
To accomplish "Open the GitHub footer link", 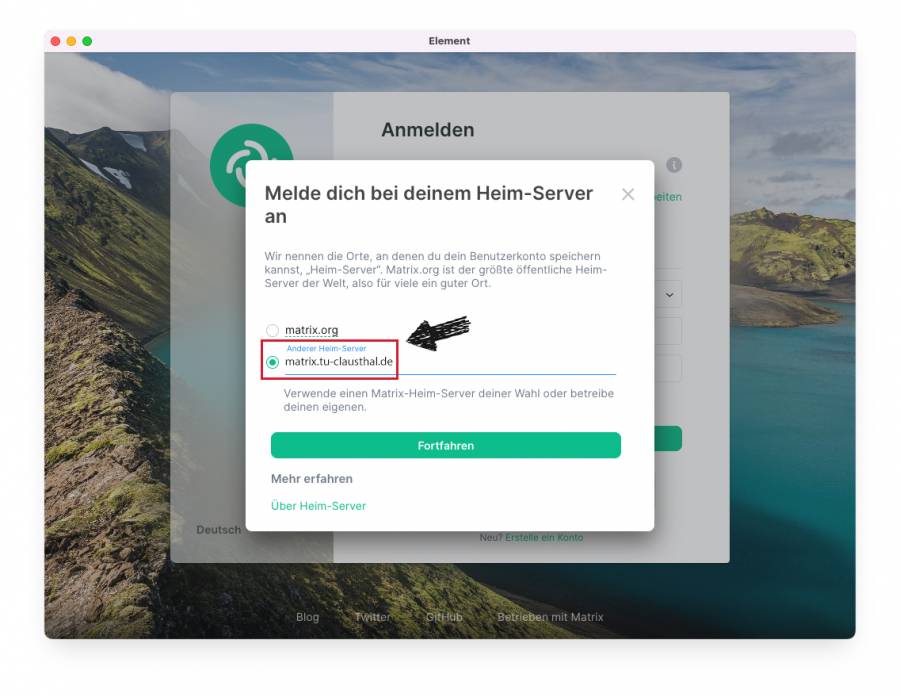I will tap(443, 617).
